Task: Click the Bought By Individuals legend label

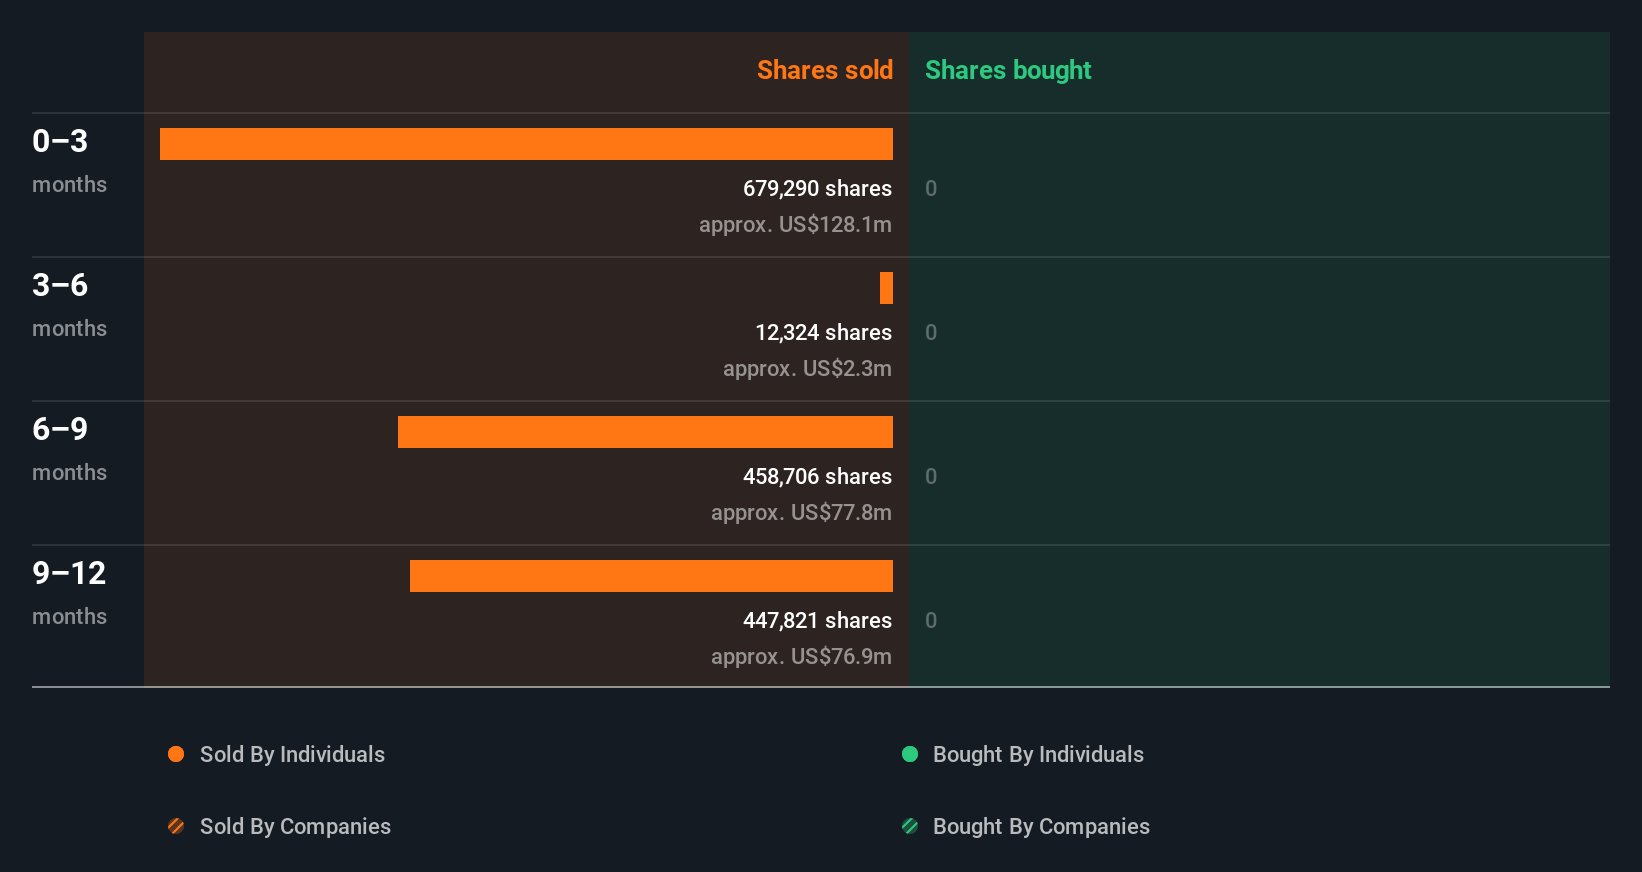Action: pyautogui.click(x=1038, y=754)
